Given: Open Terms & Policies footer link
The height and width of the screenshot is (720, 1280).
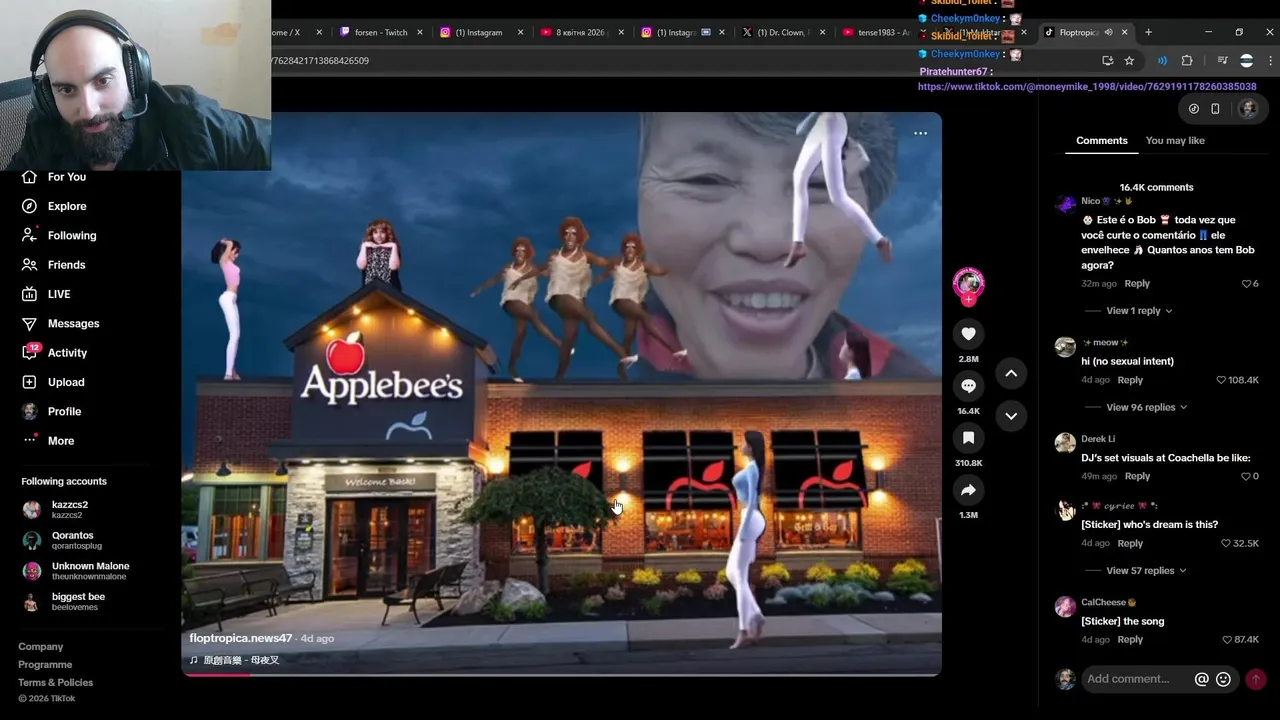Looking at the screenshot, I should coord(55,683).
